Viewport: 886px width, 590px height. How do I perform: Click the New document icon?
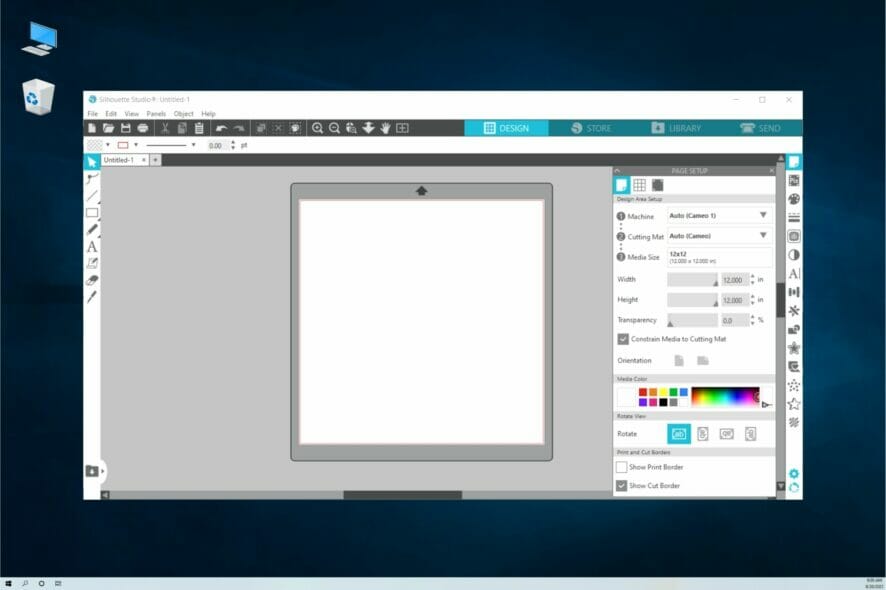[x=92, y=128]
